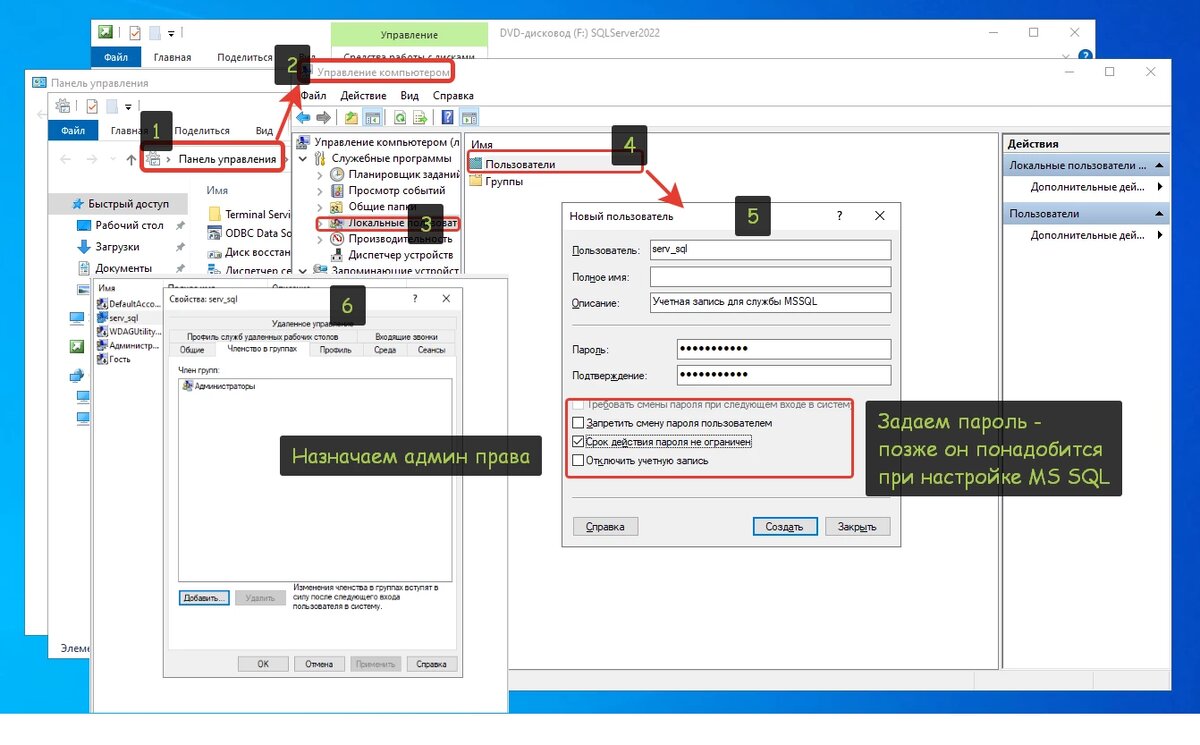Open the Справка menu in Computer Management
This screenshot has height=745, width=1200.
(x=453, y=95)
